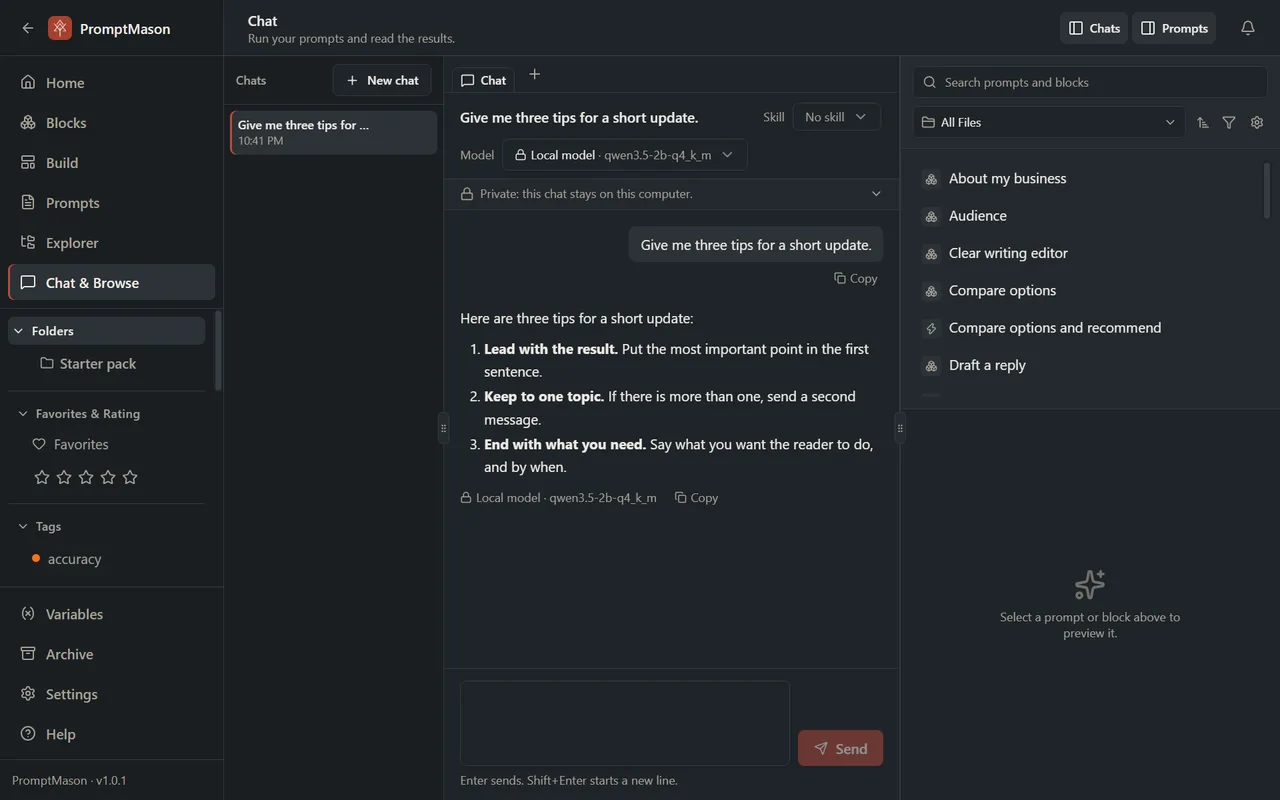Image resolution: width=1280 pixels, height=800 pixels.
Task: Open the Help page
Action: click(x=111, y=734)
